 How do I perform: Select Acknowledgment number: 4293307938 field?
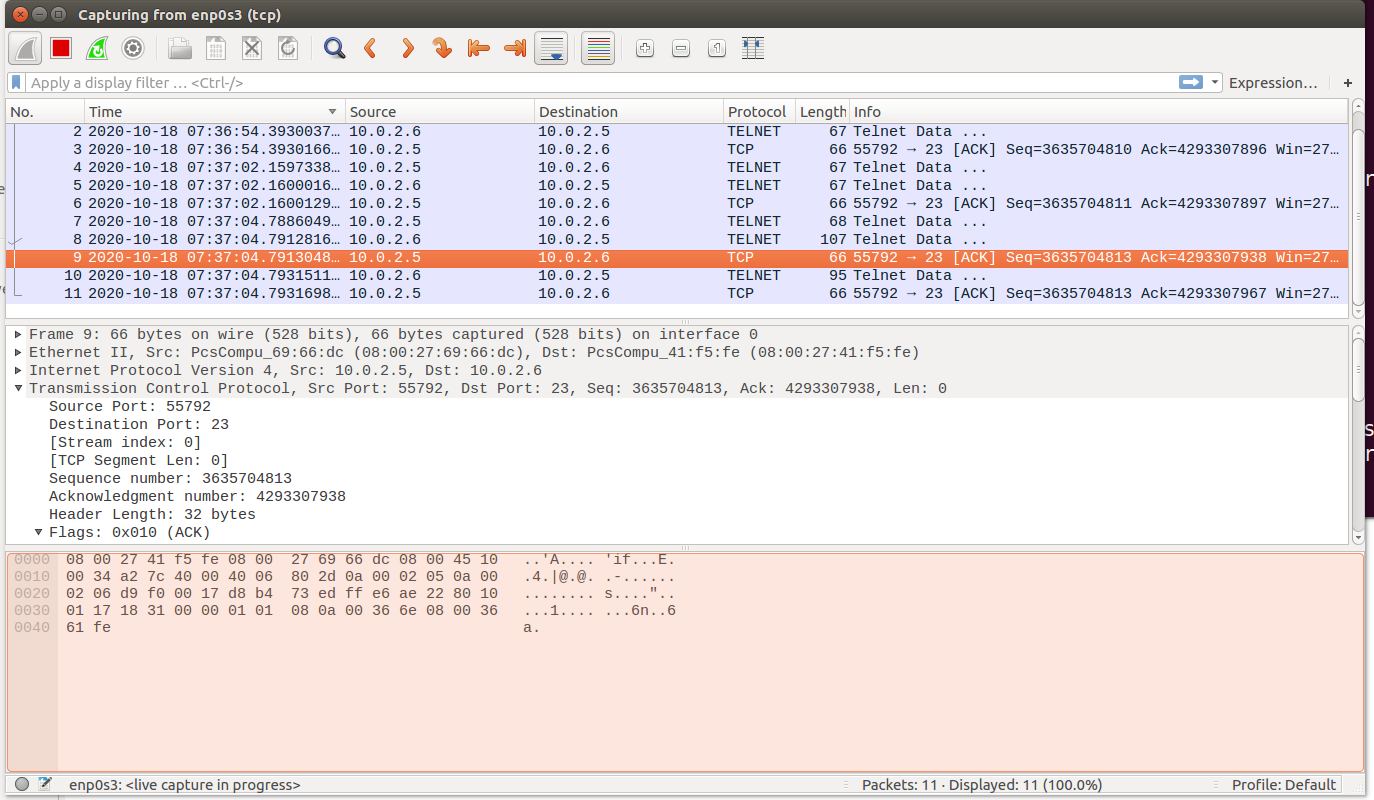pos(197,496)
